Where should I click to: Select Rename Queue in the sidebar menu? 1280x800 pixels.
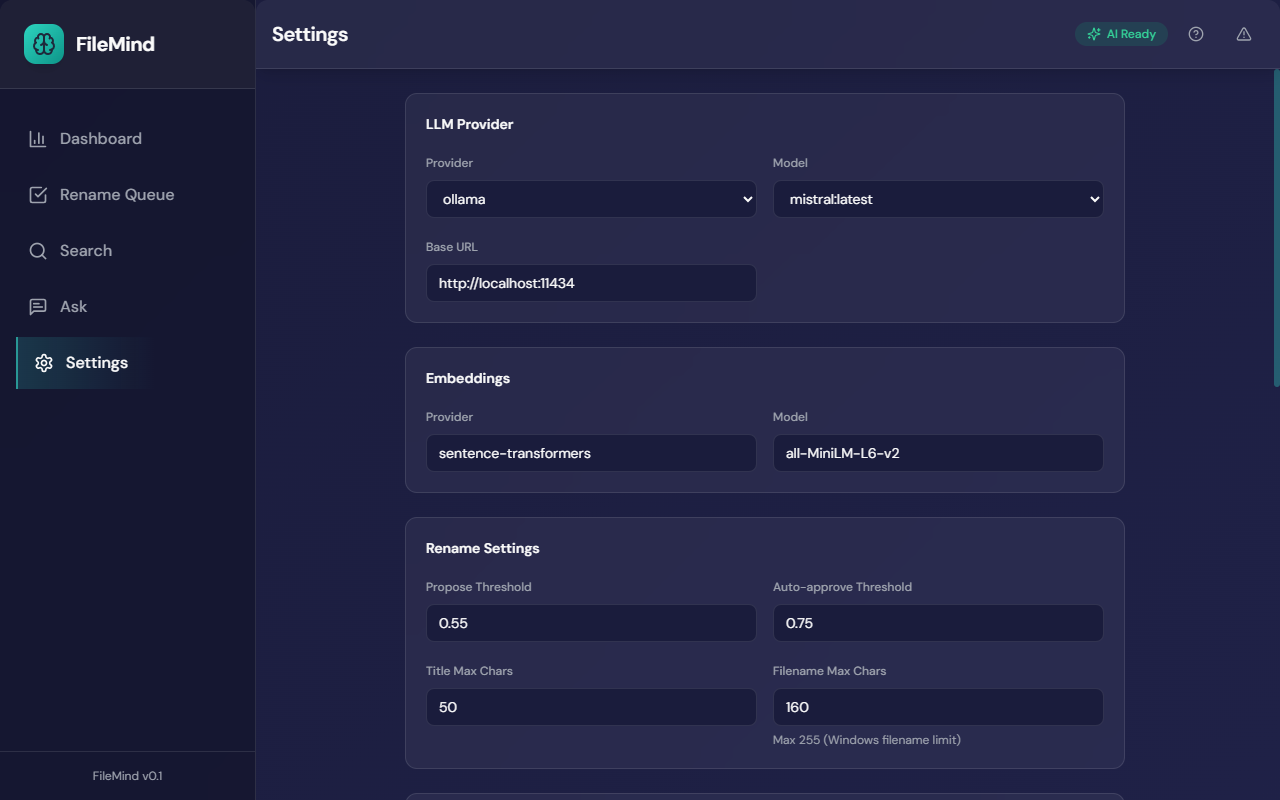[x=115, y=194]
